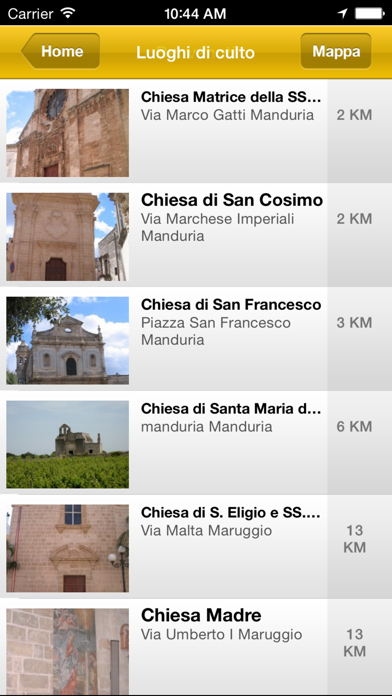Open the Chiesa di San Cosimo thumbnail
392x696 pixels.
(x=67, y=237)
